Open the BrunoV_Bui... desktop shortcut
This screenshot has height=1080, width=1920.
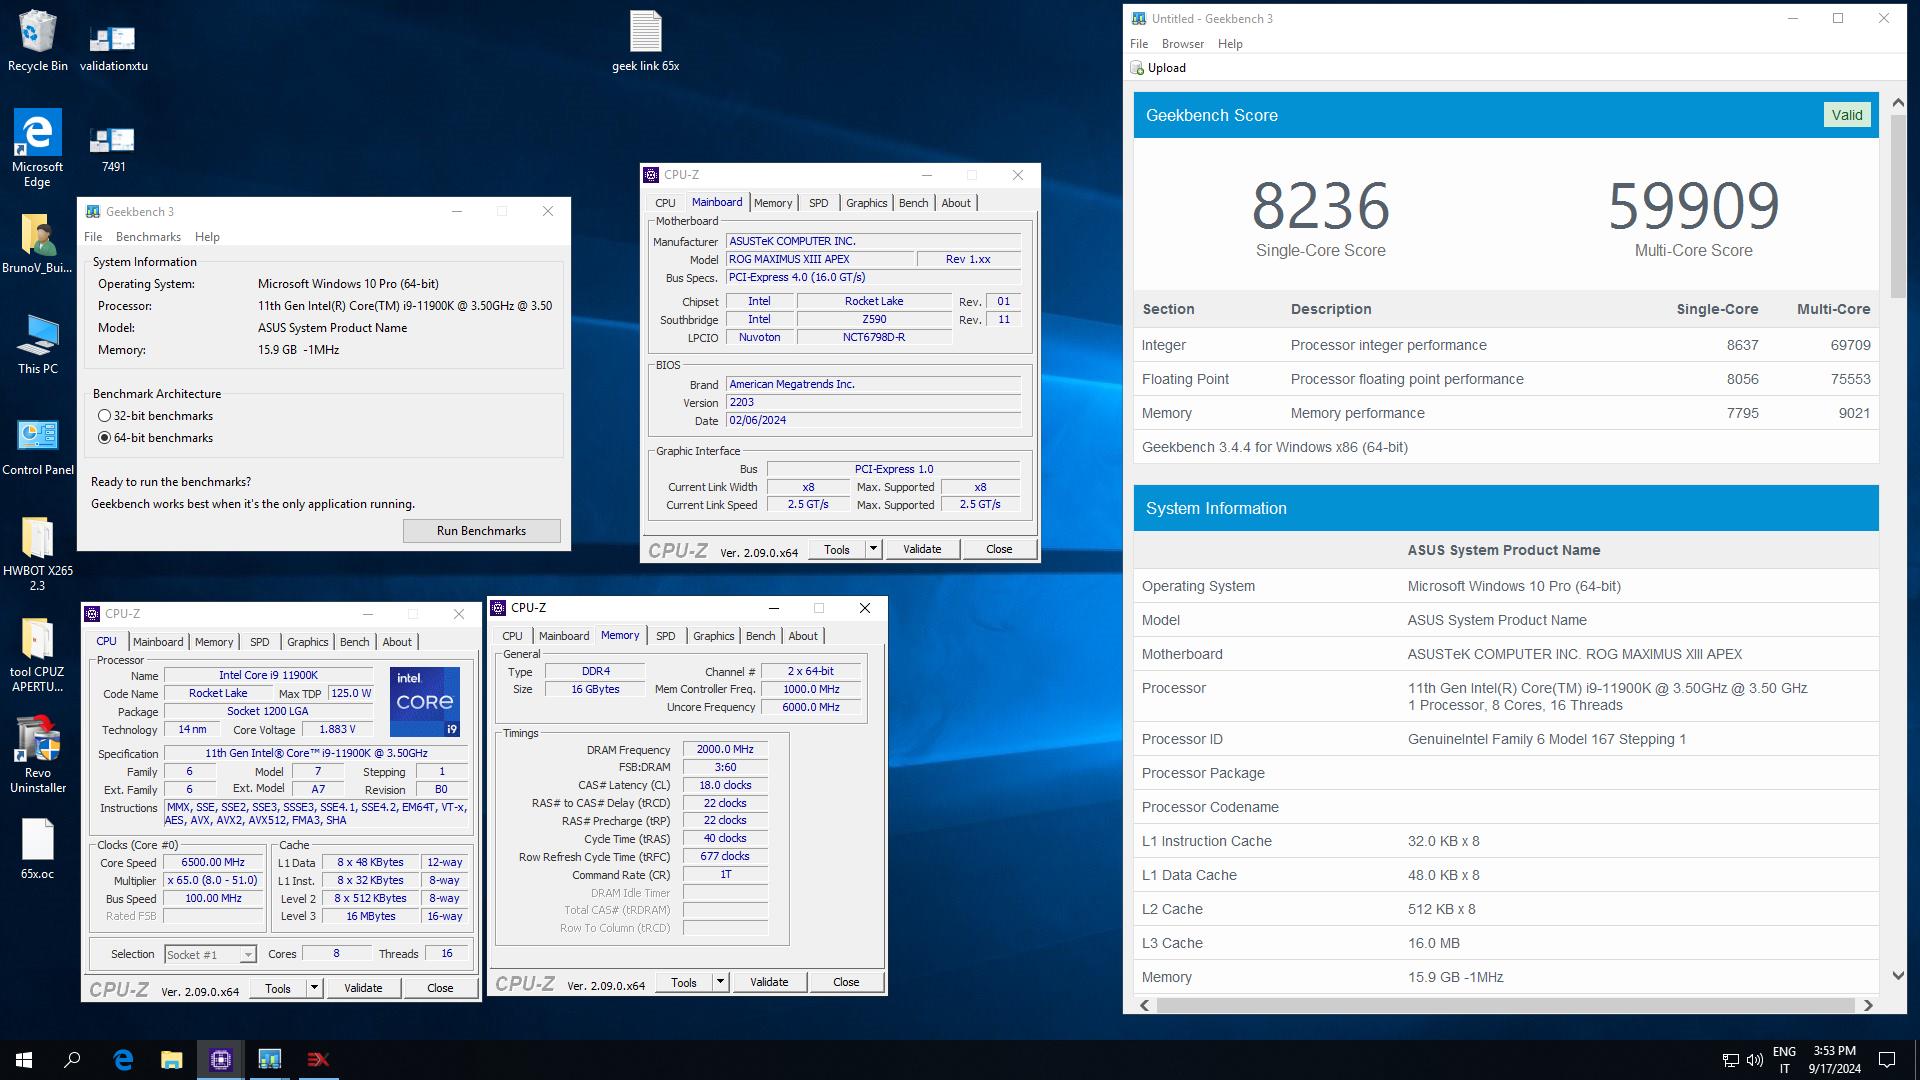pos(37,244)
